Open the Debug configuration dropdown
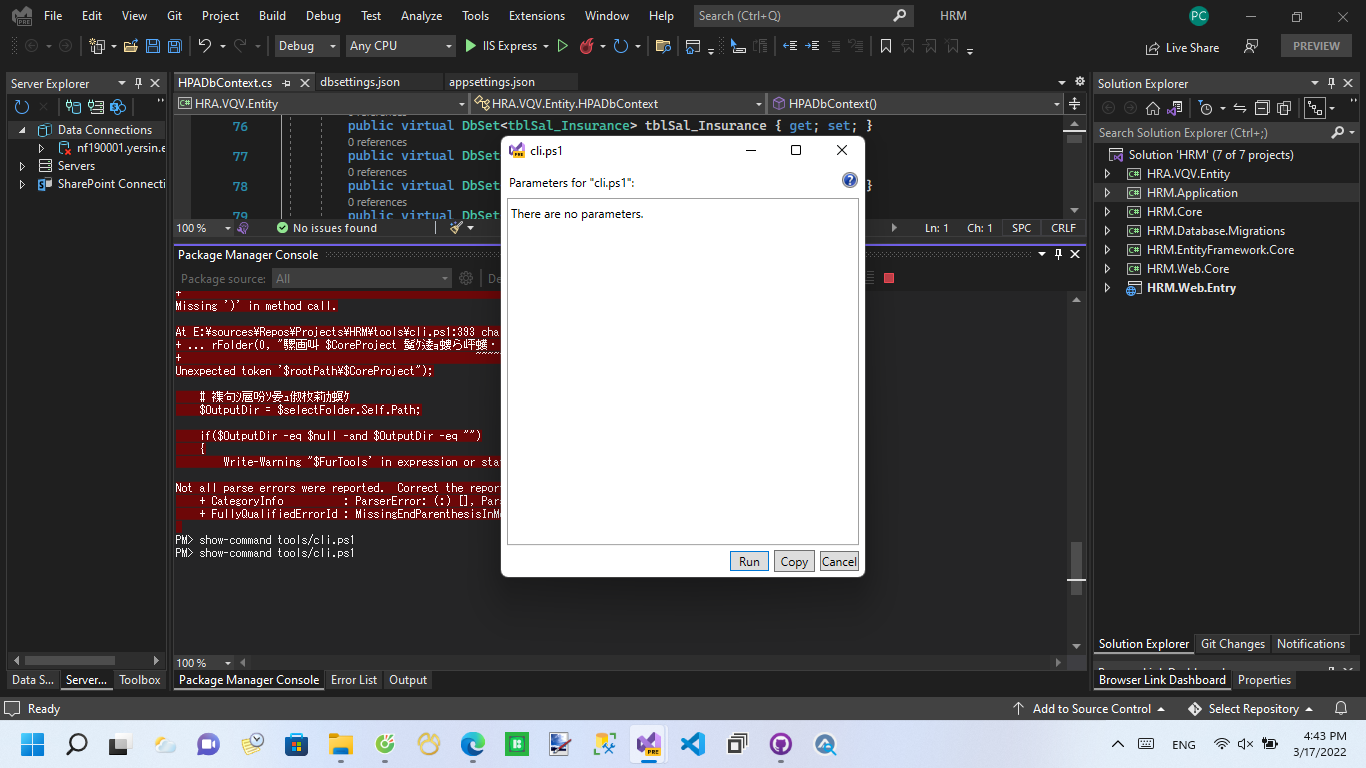Viewport: 1366px width, 768px height. tap(308, 46)
